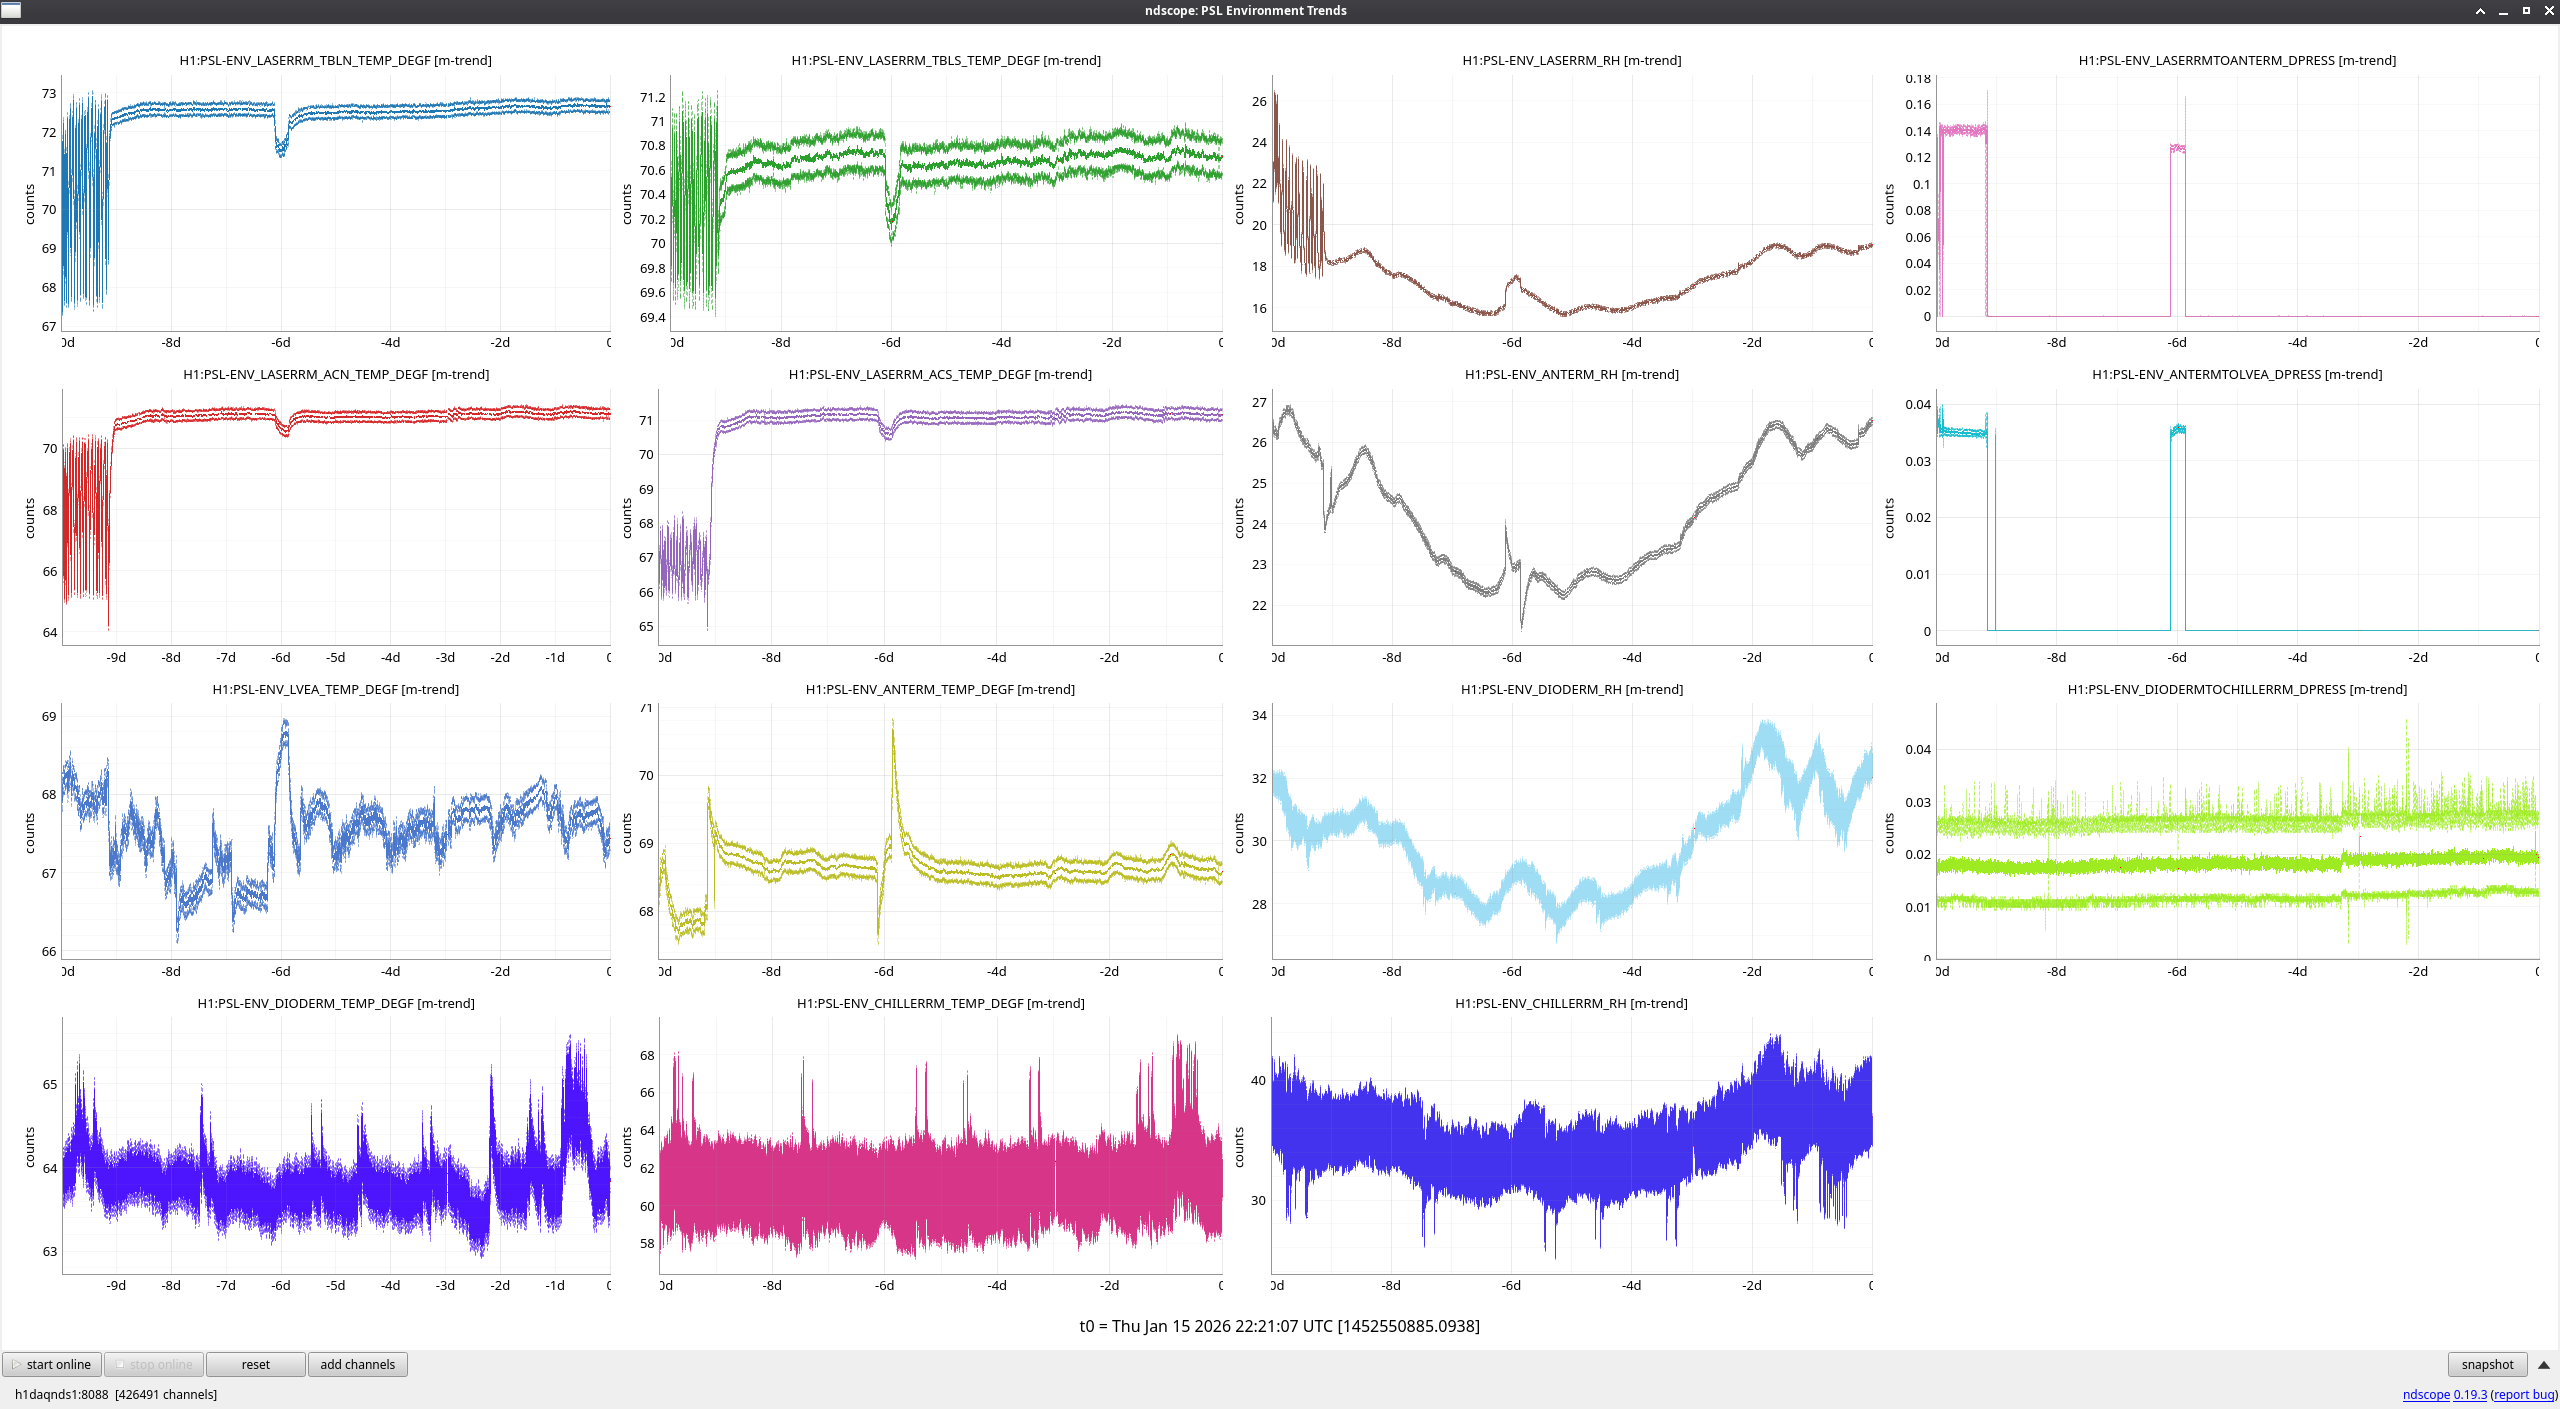Open the window menu icon in title bar
Screen dimensions: 2560x1409
pos(11,10)
